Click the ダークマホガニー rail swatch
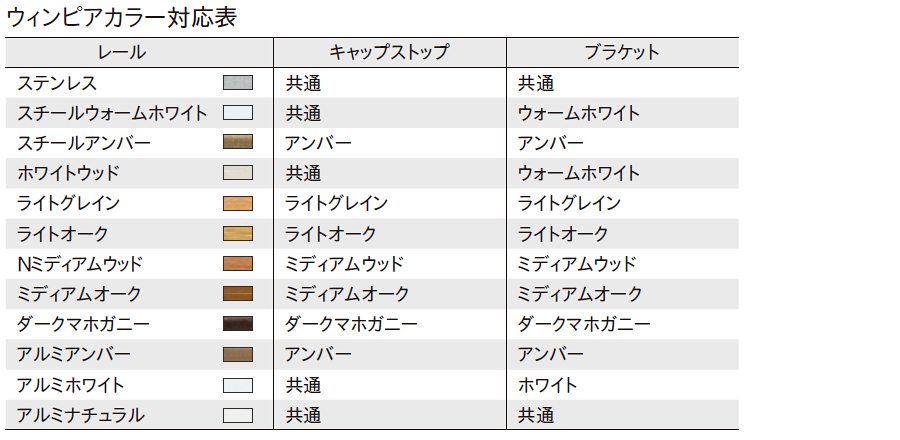The width and height of the screenshot is (900, 440). (x=238, y=324)
